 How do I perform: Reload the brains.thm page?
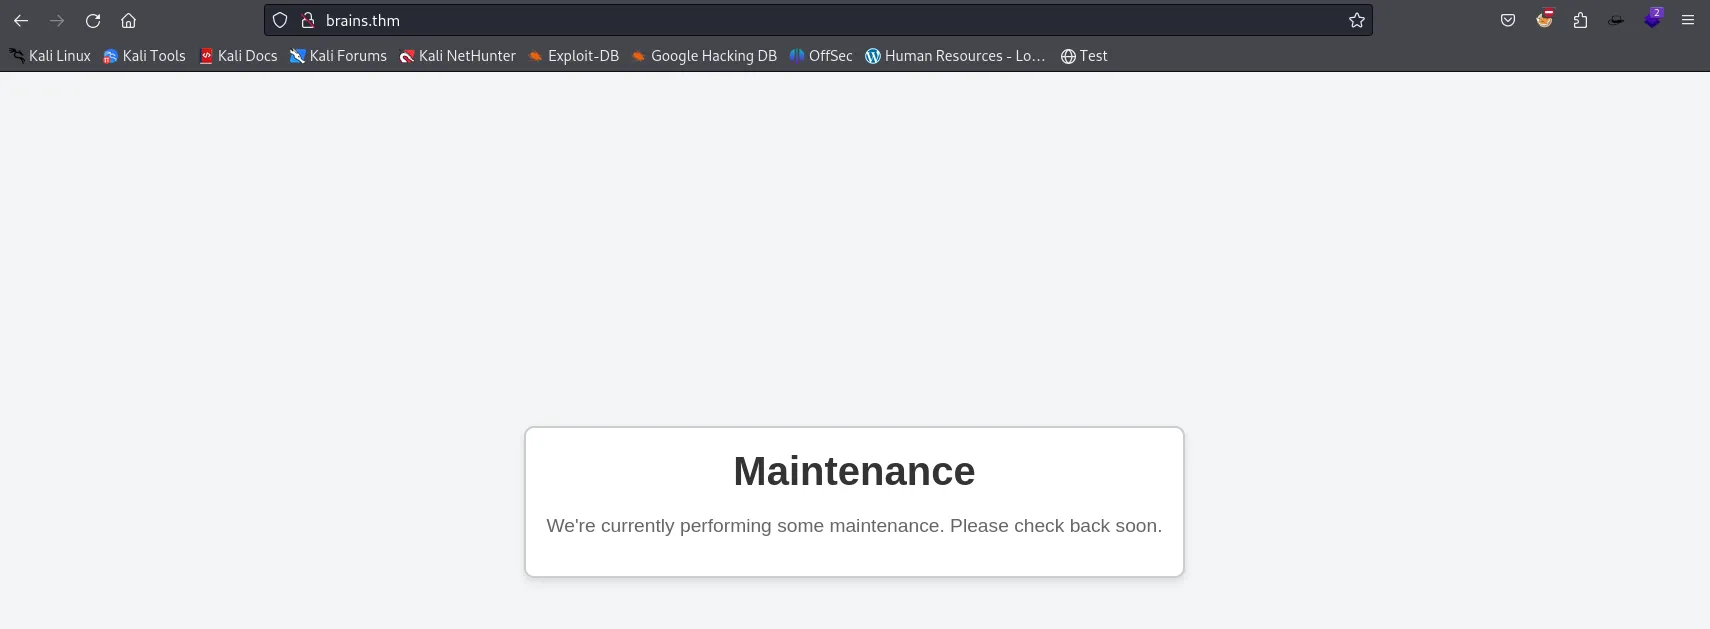pos(93,20)
